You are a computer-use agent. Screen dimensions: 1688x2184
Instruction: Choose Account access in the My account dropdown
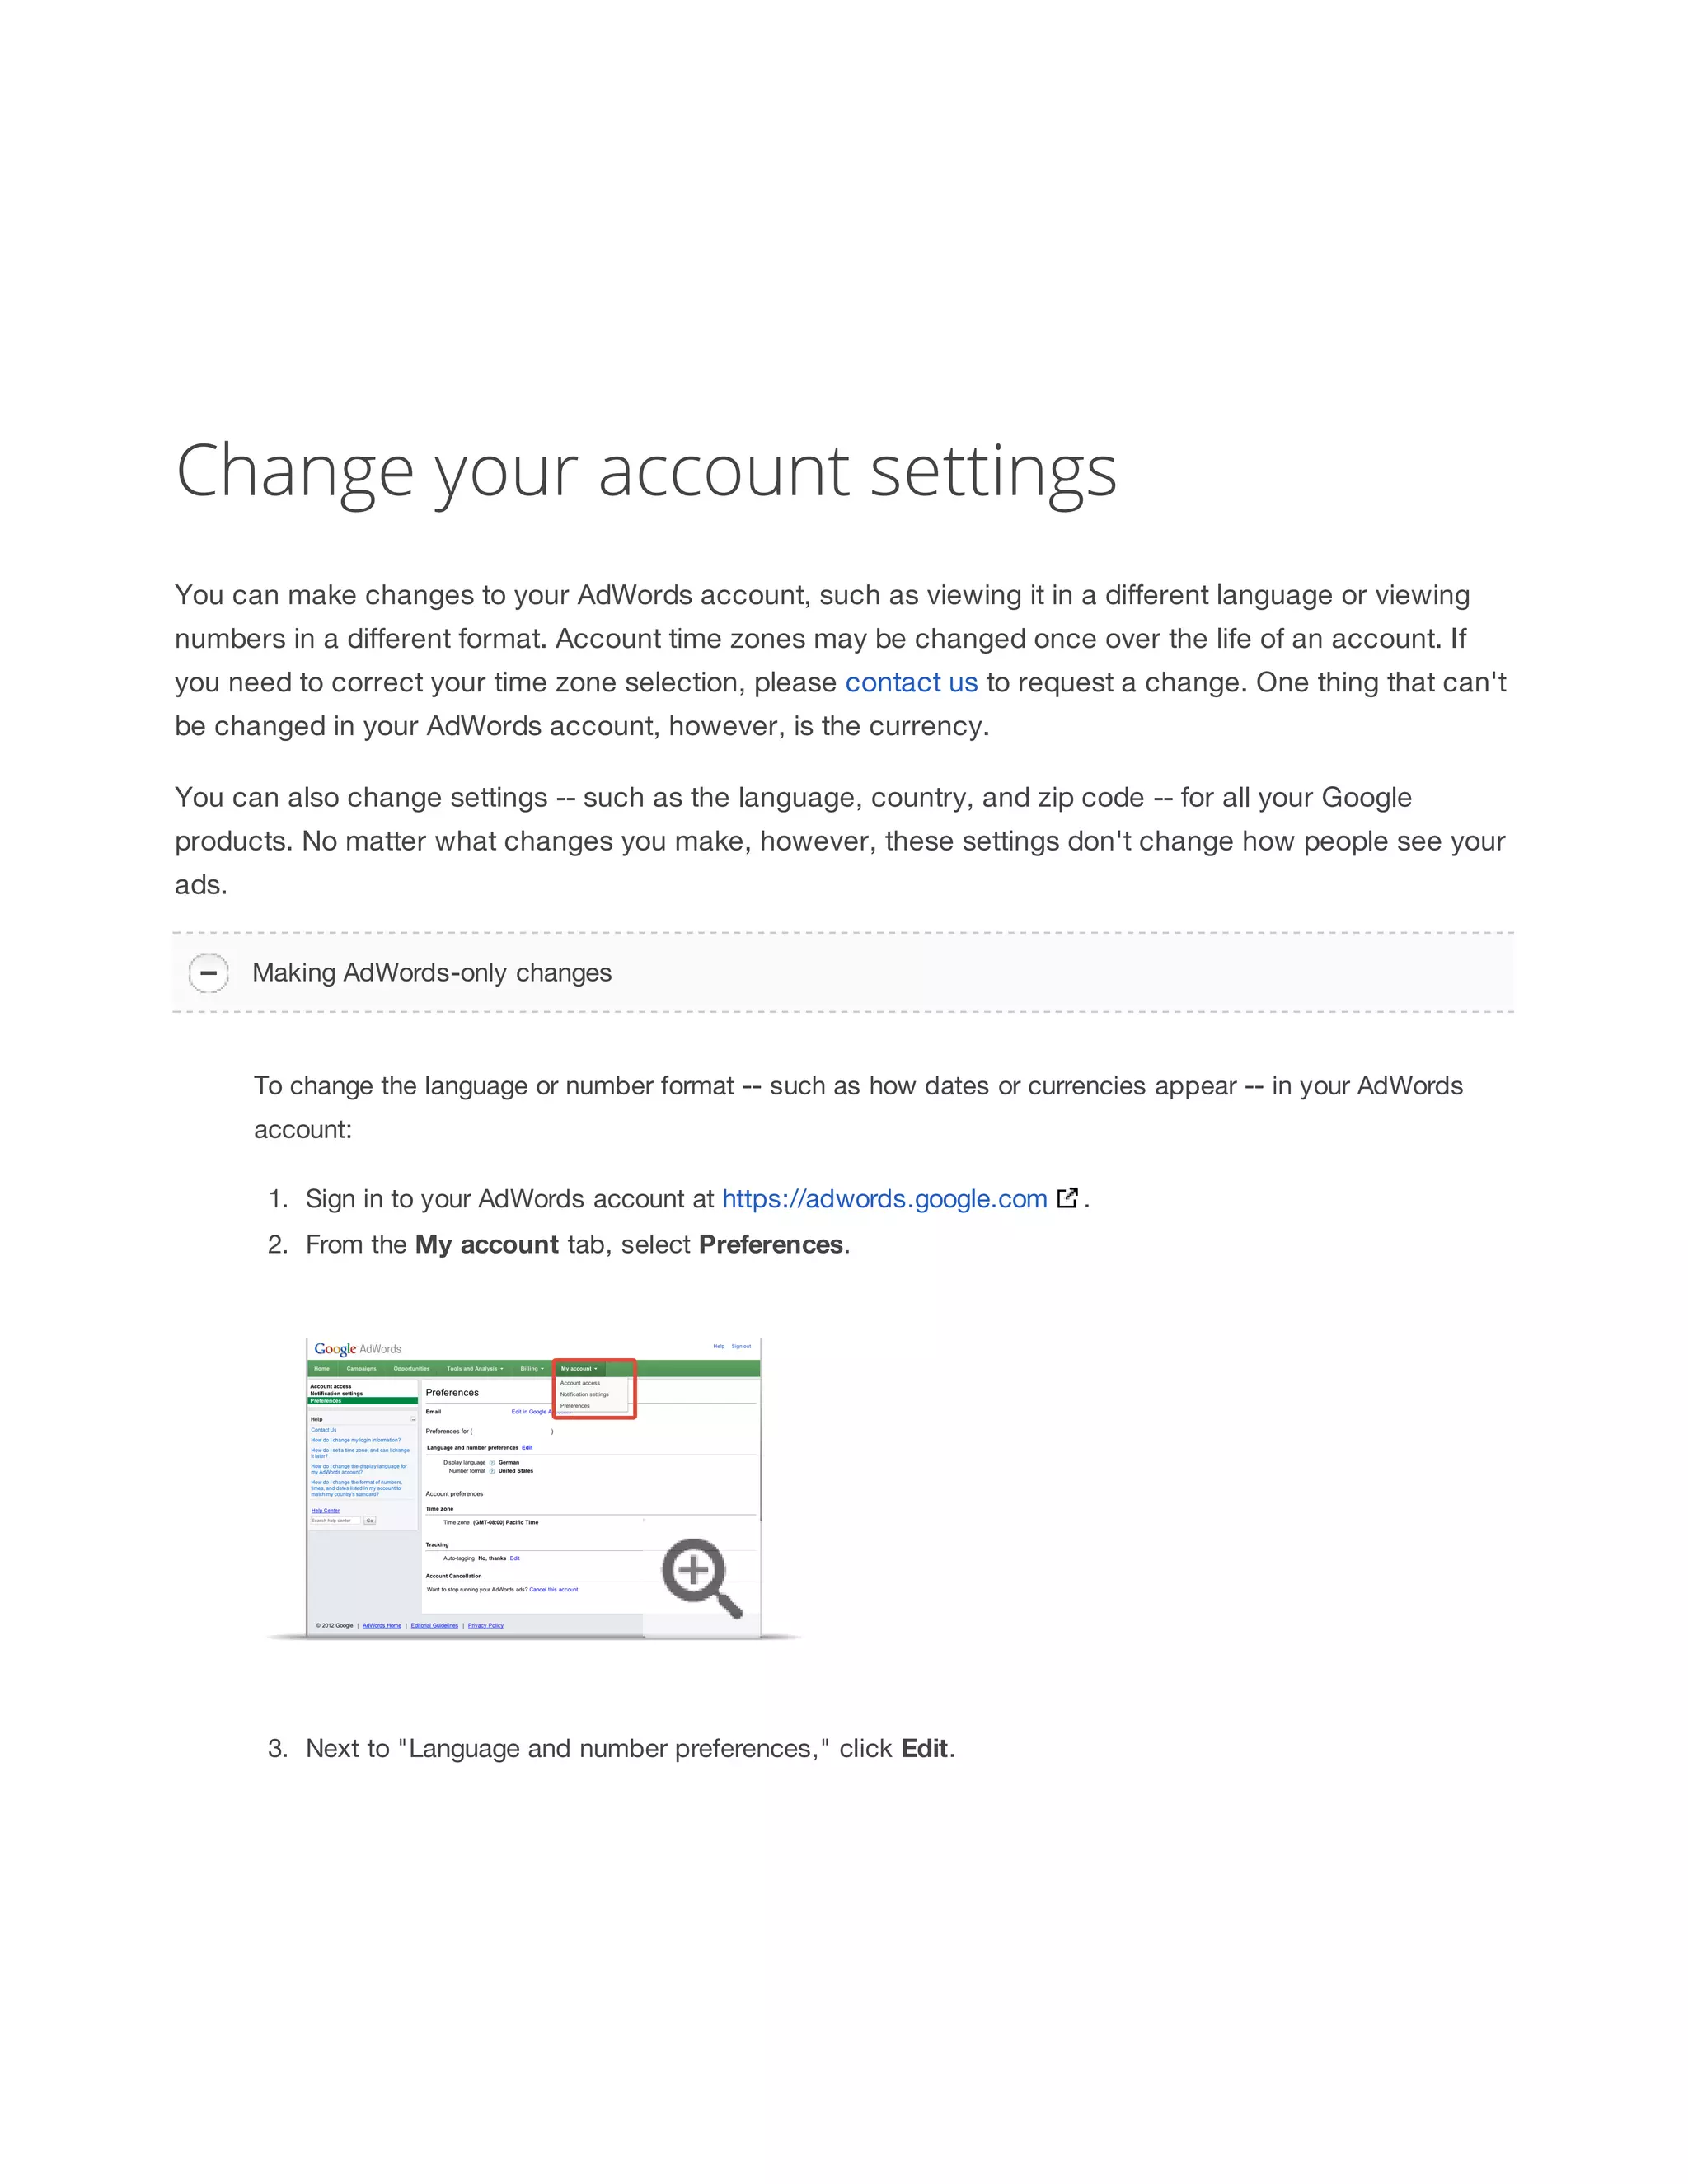580,1383
